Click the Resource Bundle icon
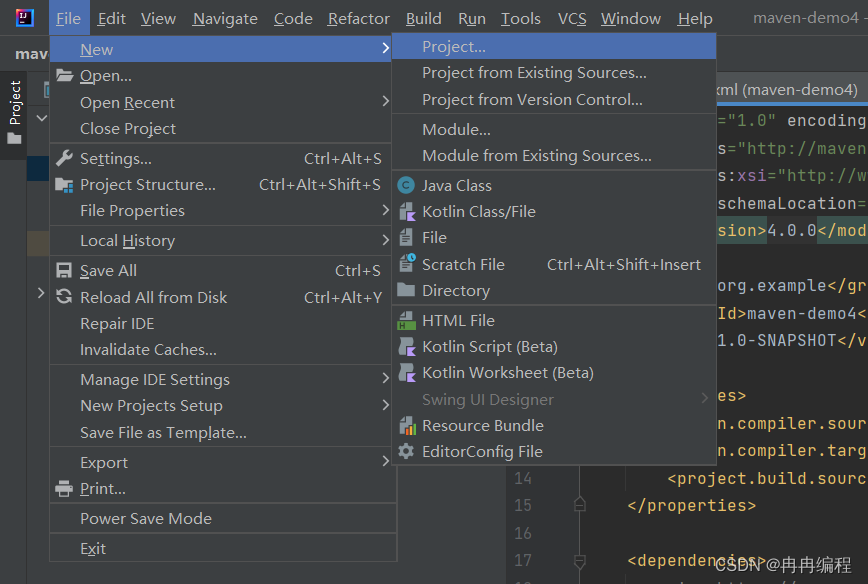This screenshot has width=868, height=584. point(407,426)
